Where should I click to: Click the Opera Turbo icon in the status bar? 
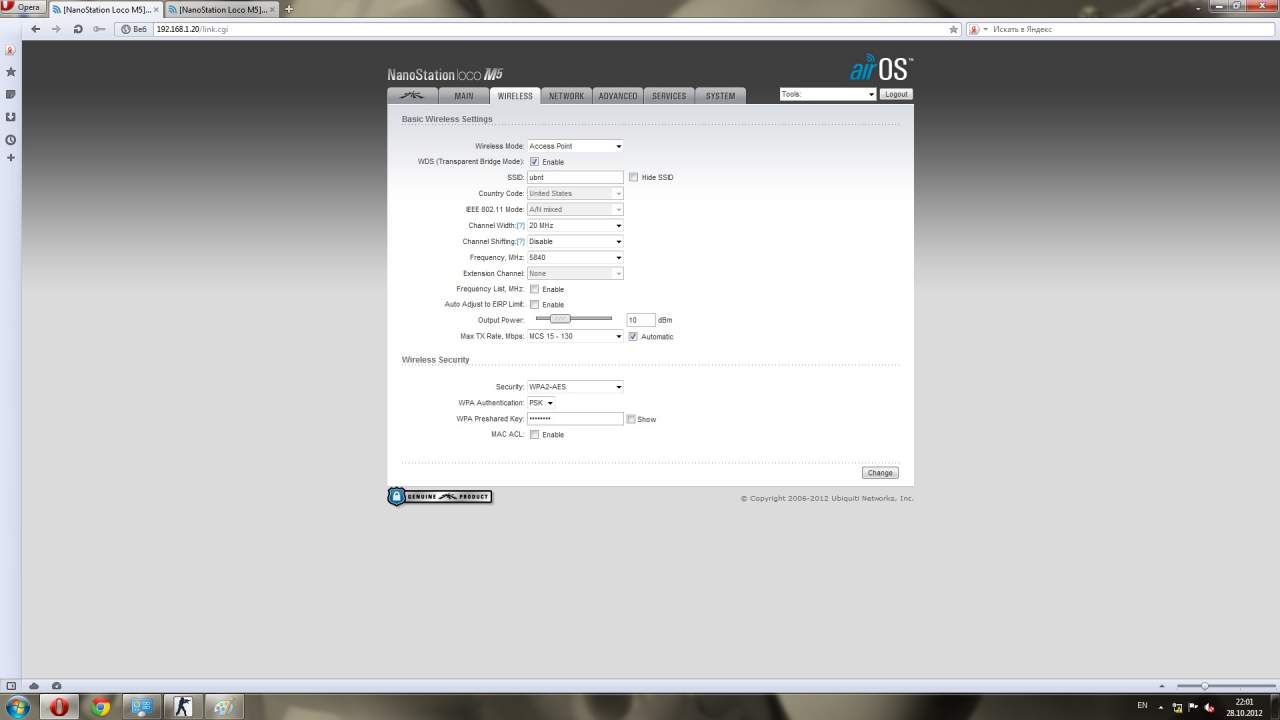(56, 686)
